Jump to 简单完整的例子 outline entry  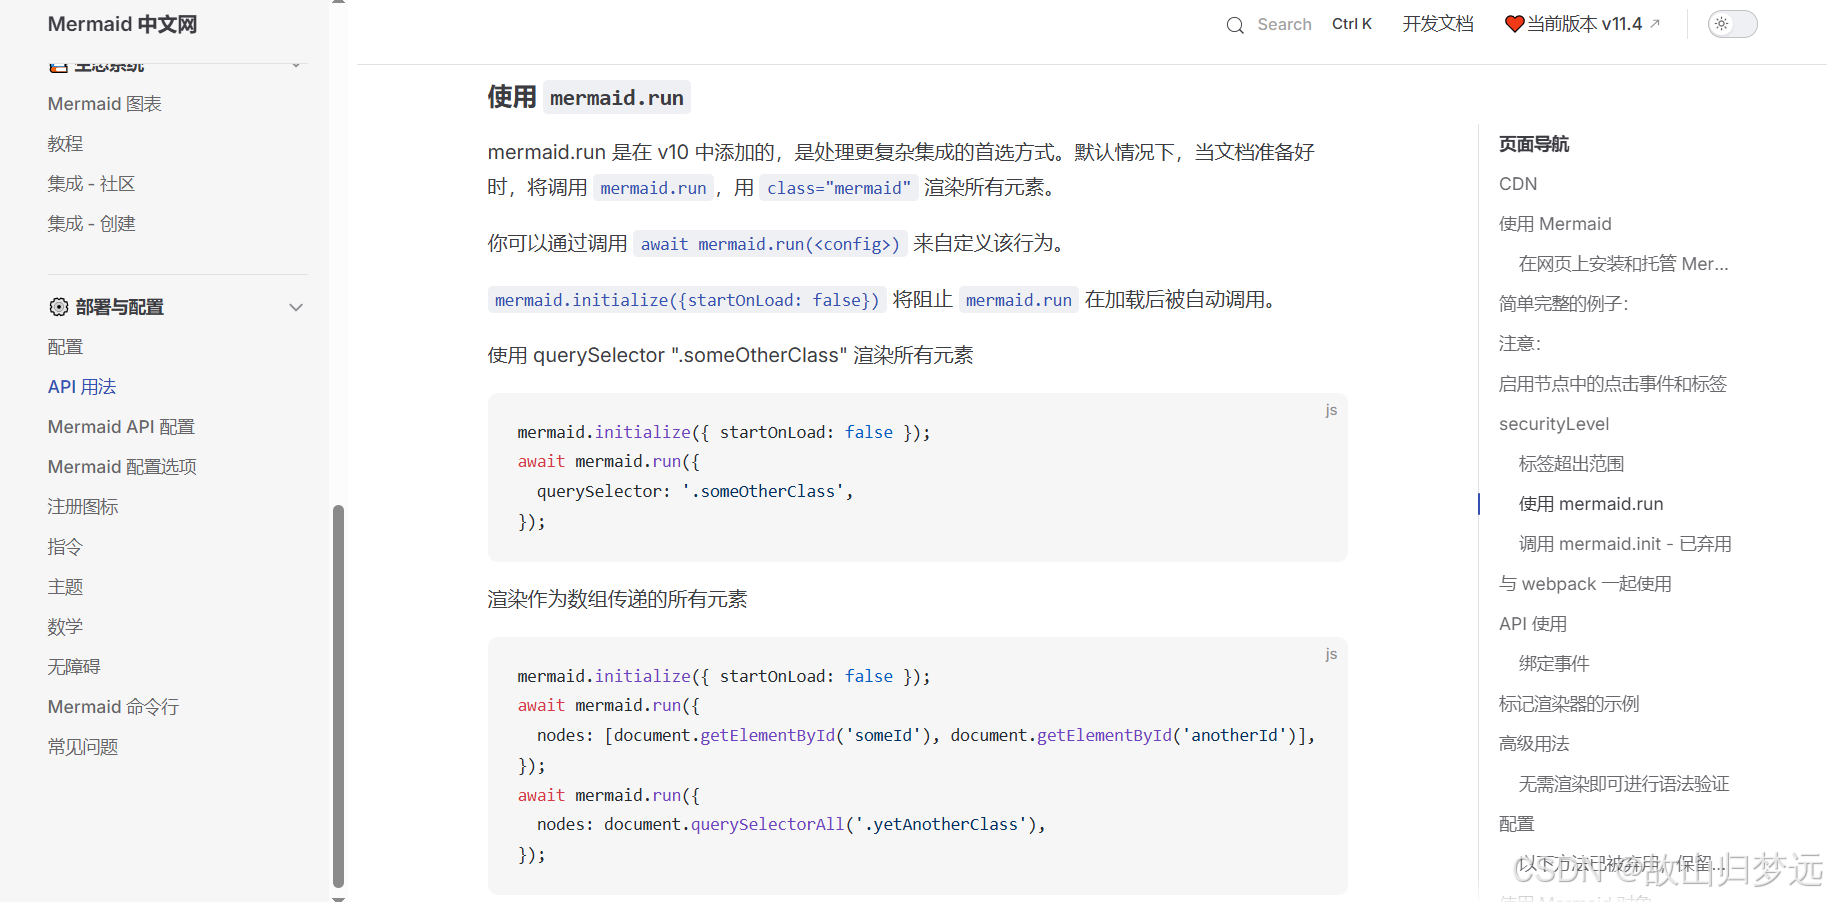pos(1564,304)
